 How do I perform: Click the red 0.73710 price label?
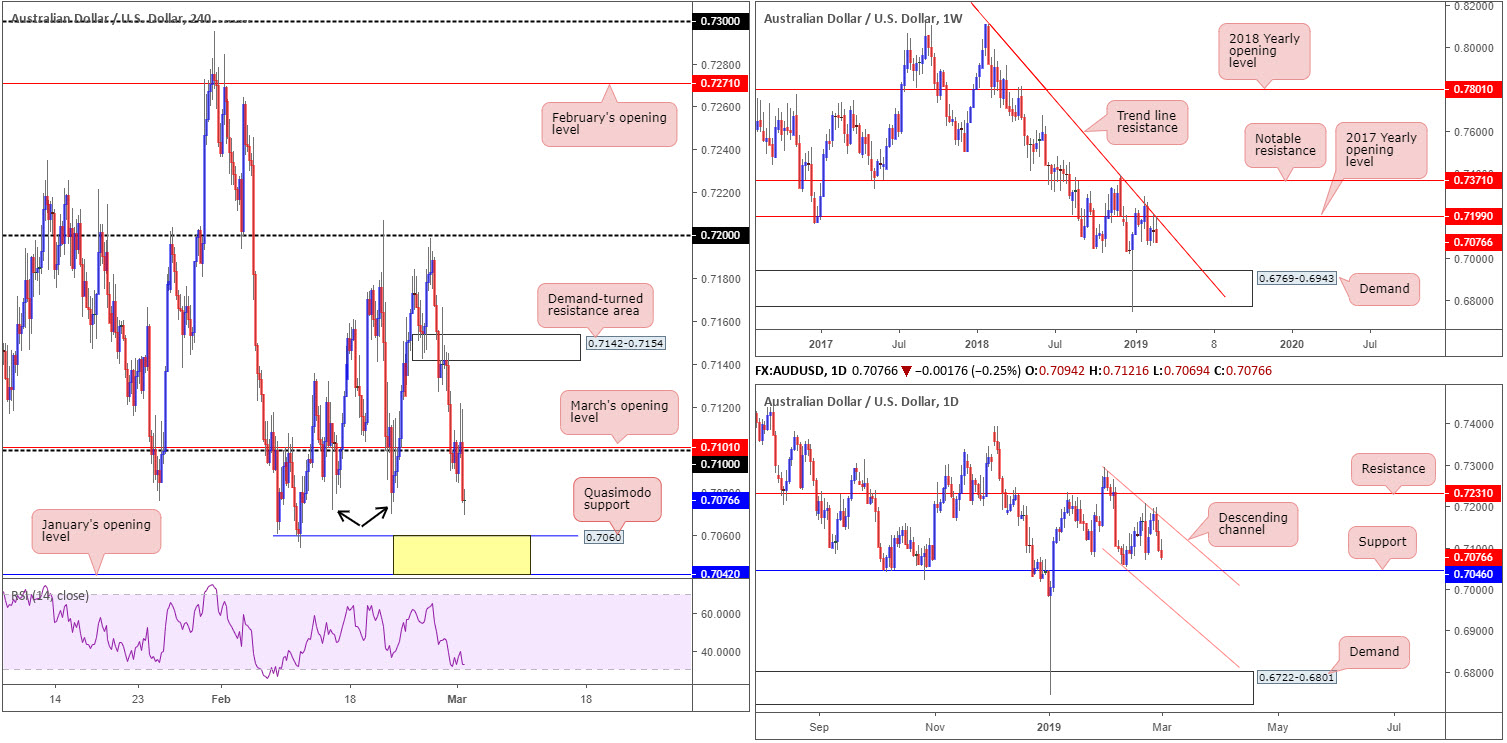(1475, 180)
